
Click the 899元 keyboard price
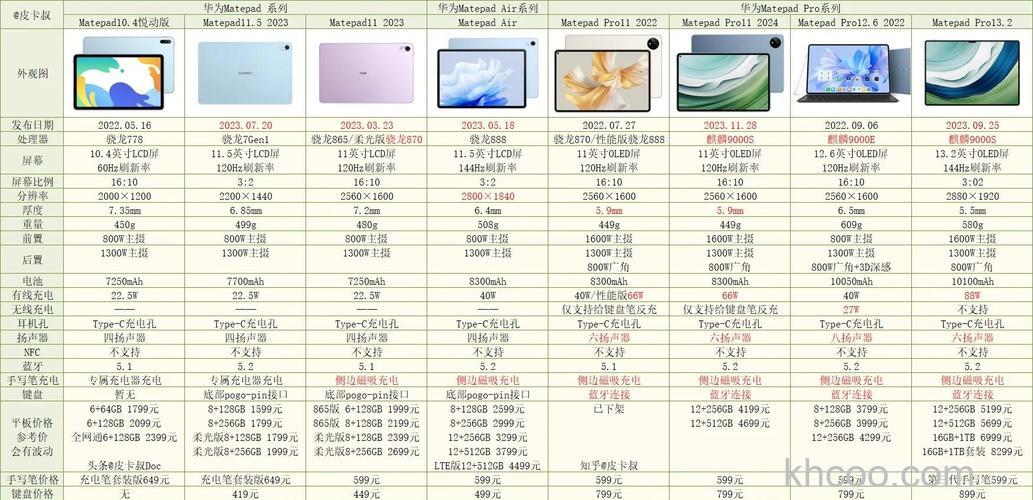click(972, 493)
